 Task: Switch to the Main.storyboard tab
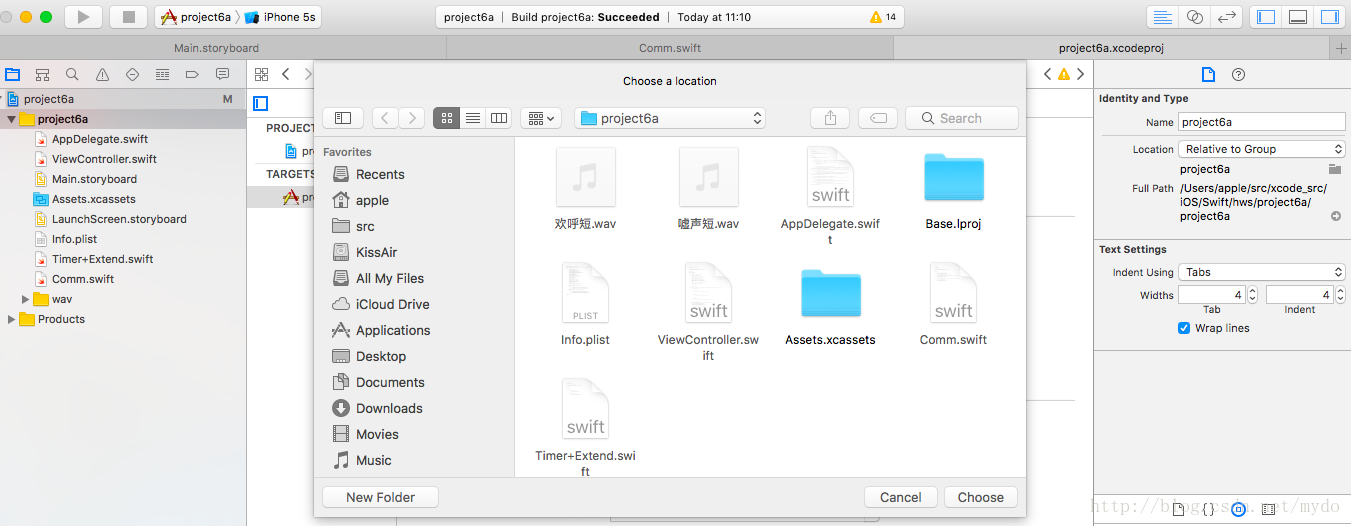216,48
